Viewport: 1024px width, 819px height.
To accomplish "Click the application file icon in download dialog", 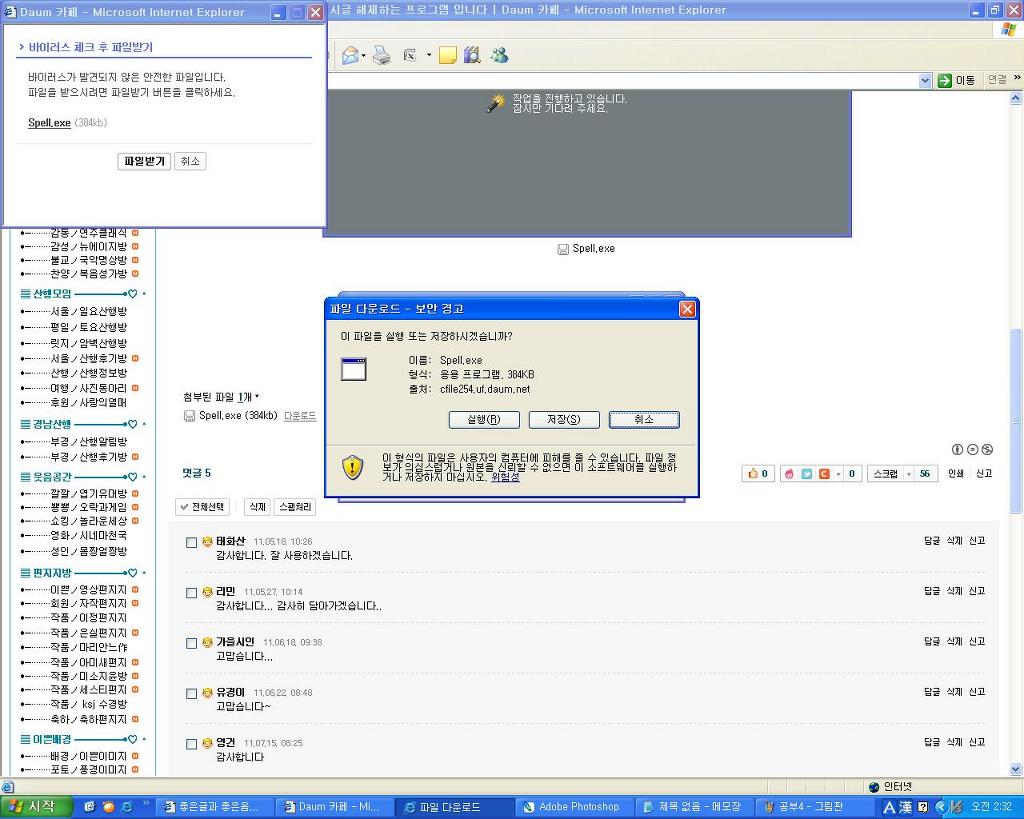I will click(x=353, y=369).
